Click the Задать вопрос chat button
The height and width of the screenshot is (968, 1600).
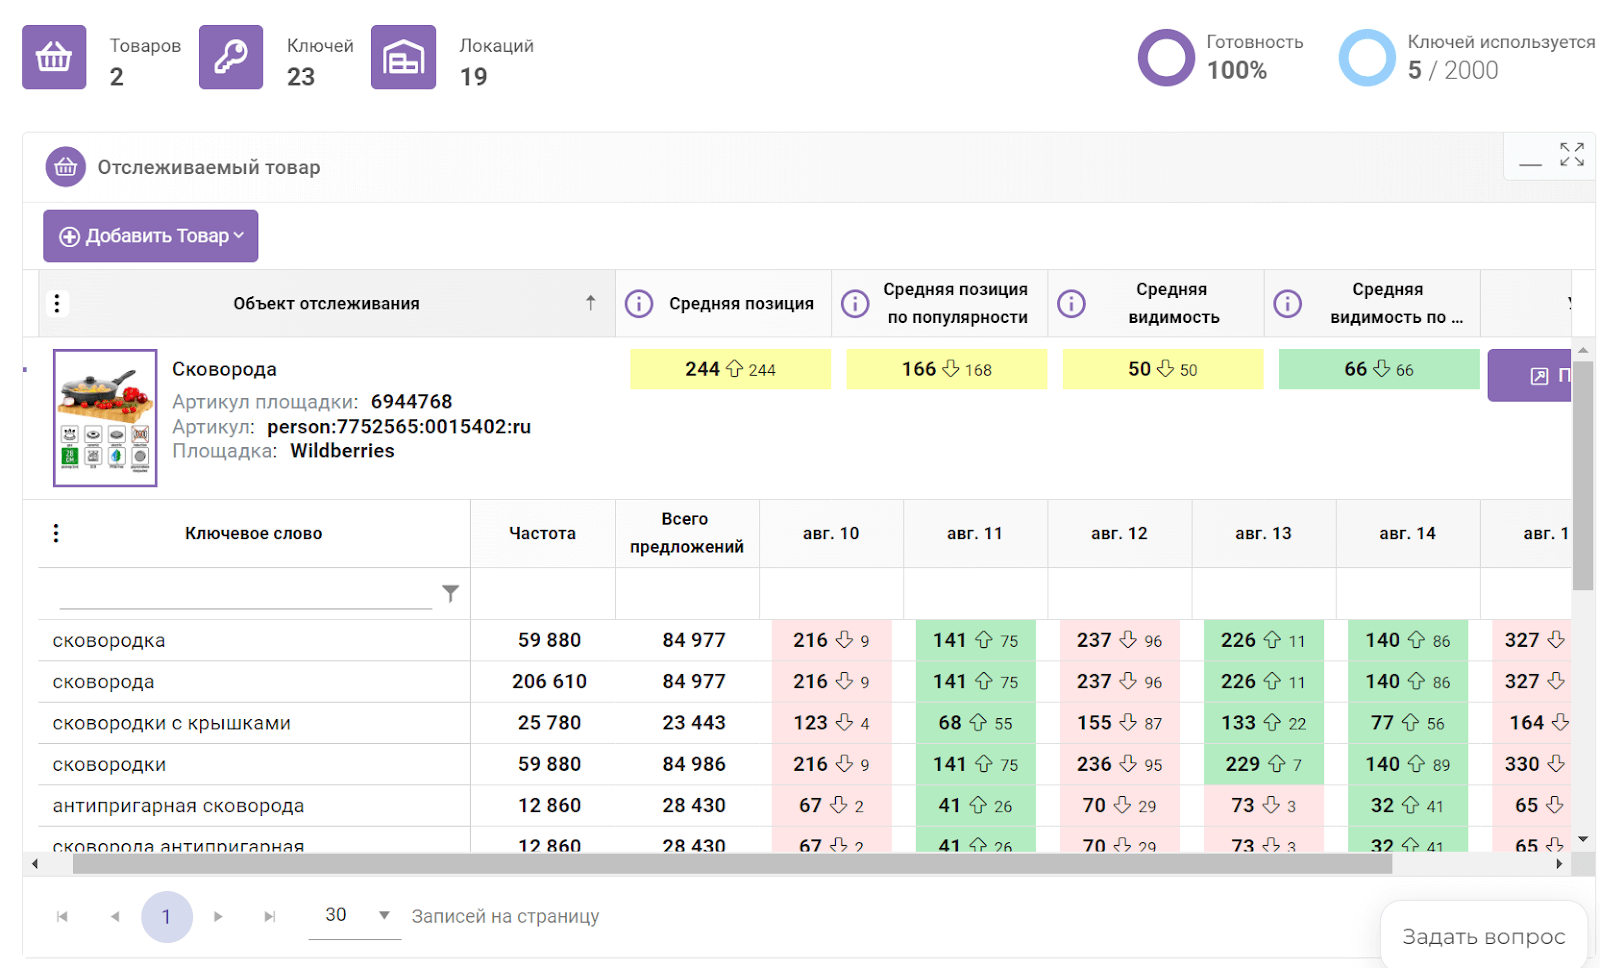click(x=1483, y=936)
